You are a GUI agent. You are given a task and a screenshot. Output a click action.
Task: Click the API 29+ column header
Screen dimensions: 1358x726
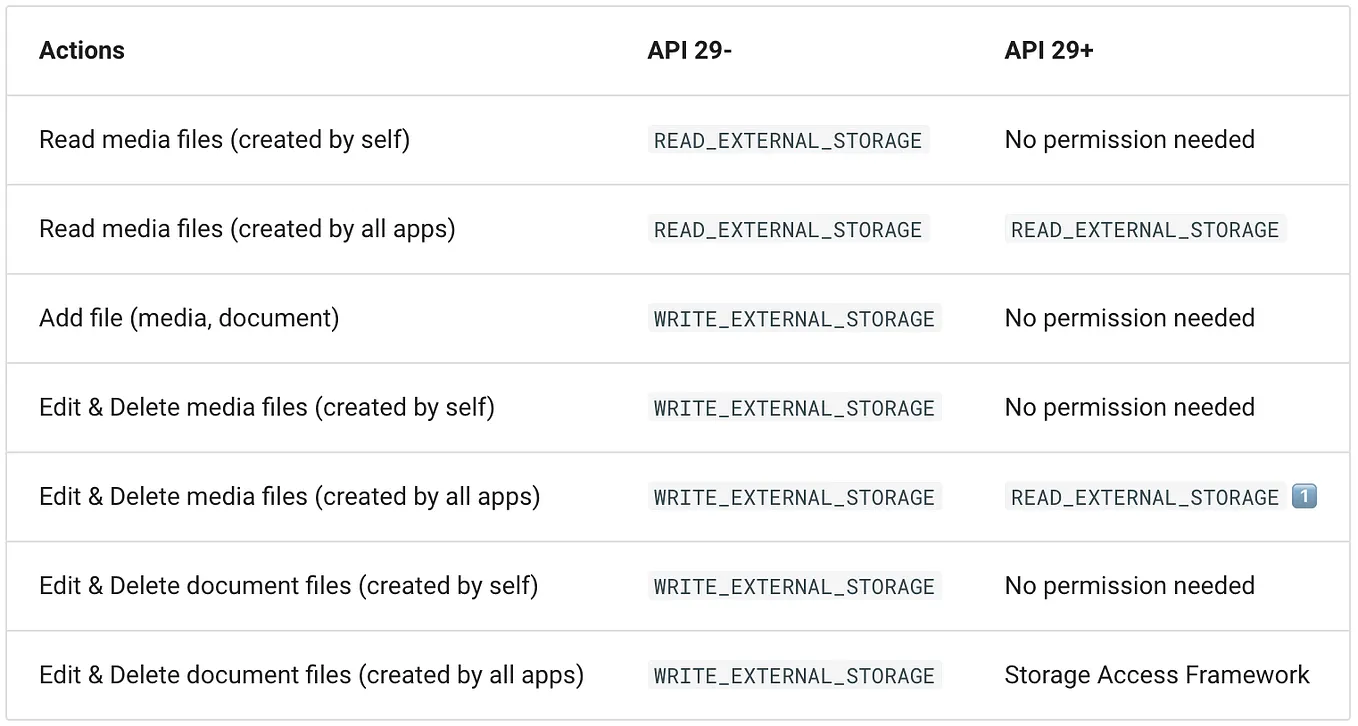[x=1049, y=51]
